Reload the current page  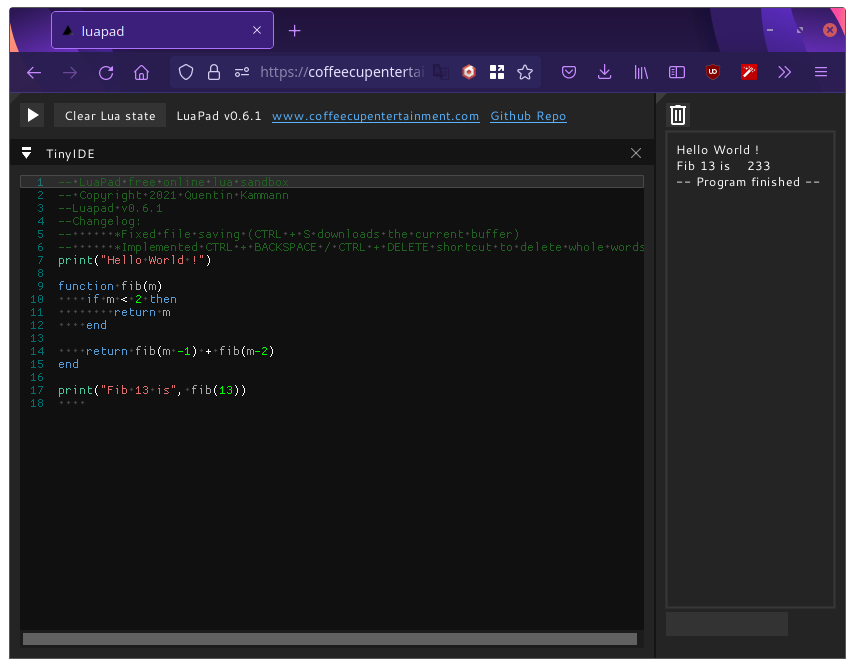106,73
